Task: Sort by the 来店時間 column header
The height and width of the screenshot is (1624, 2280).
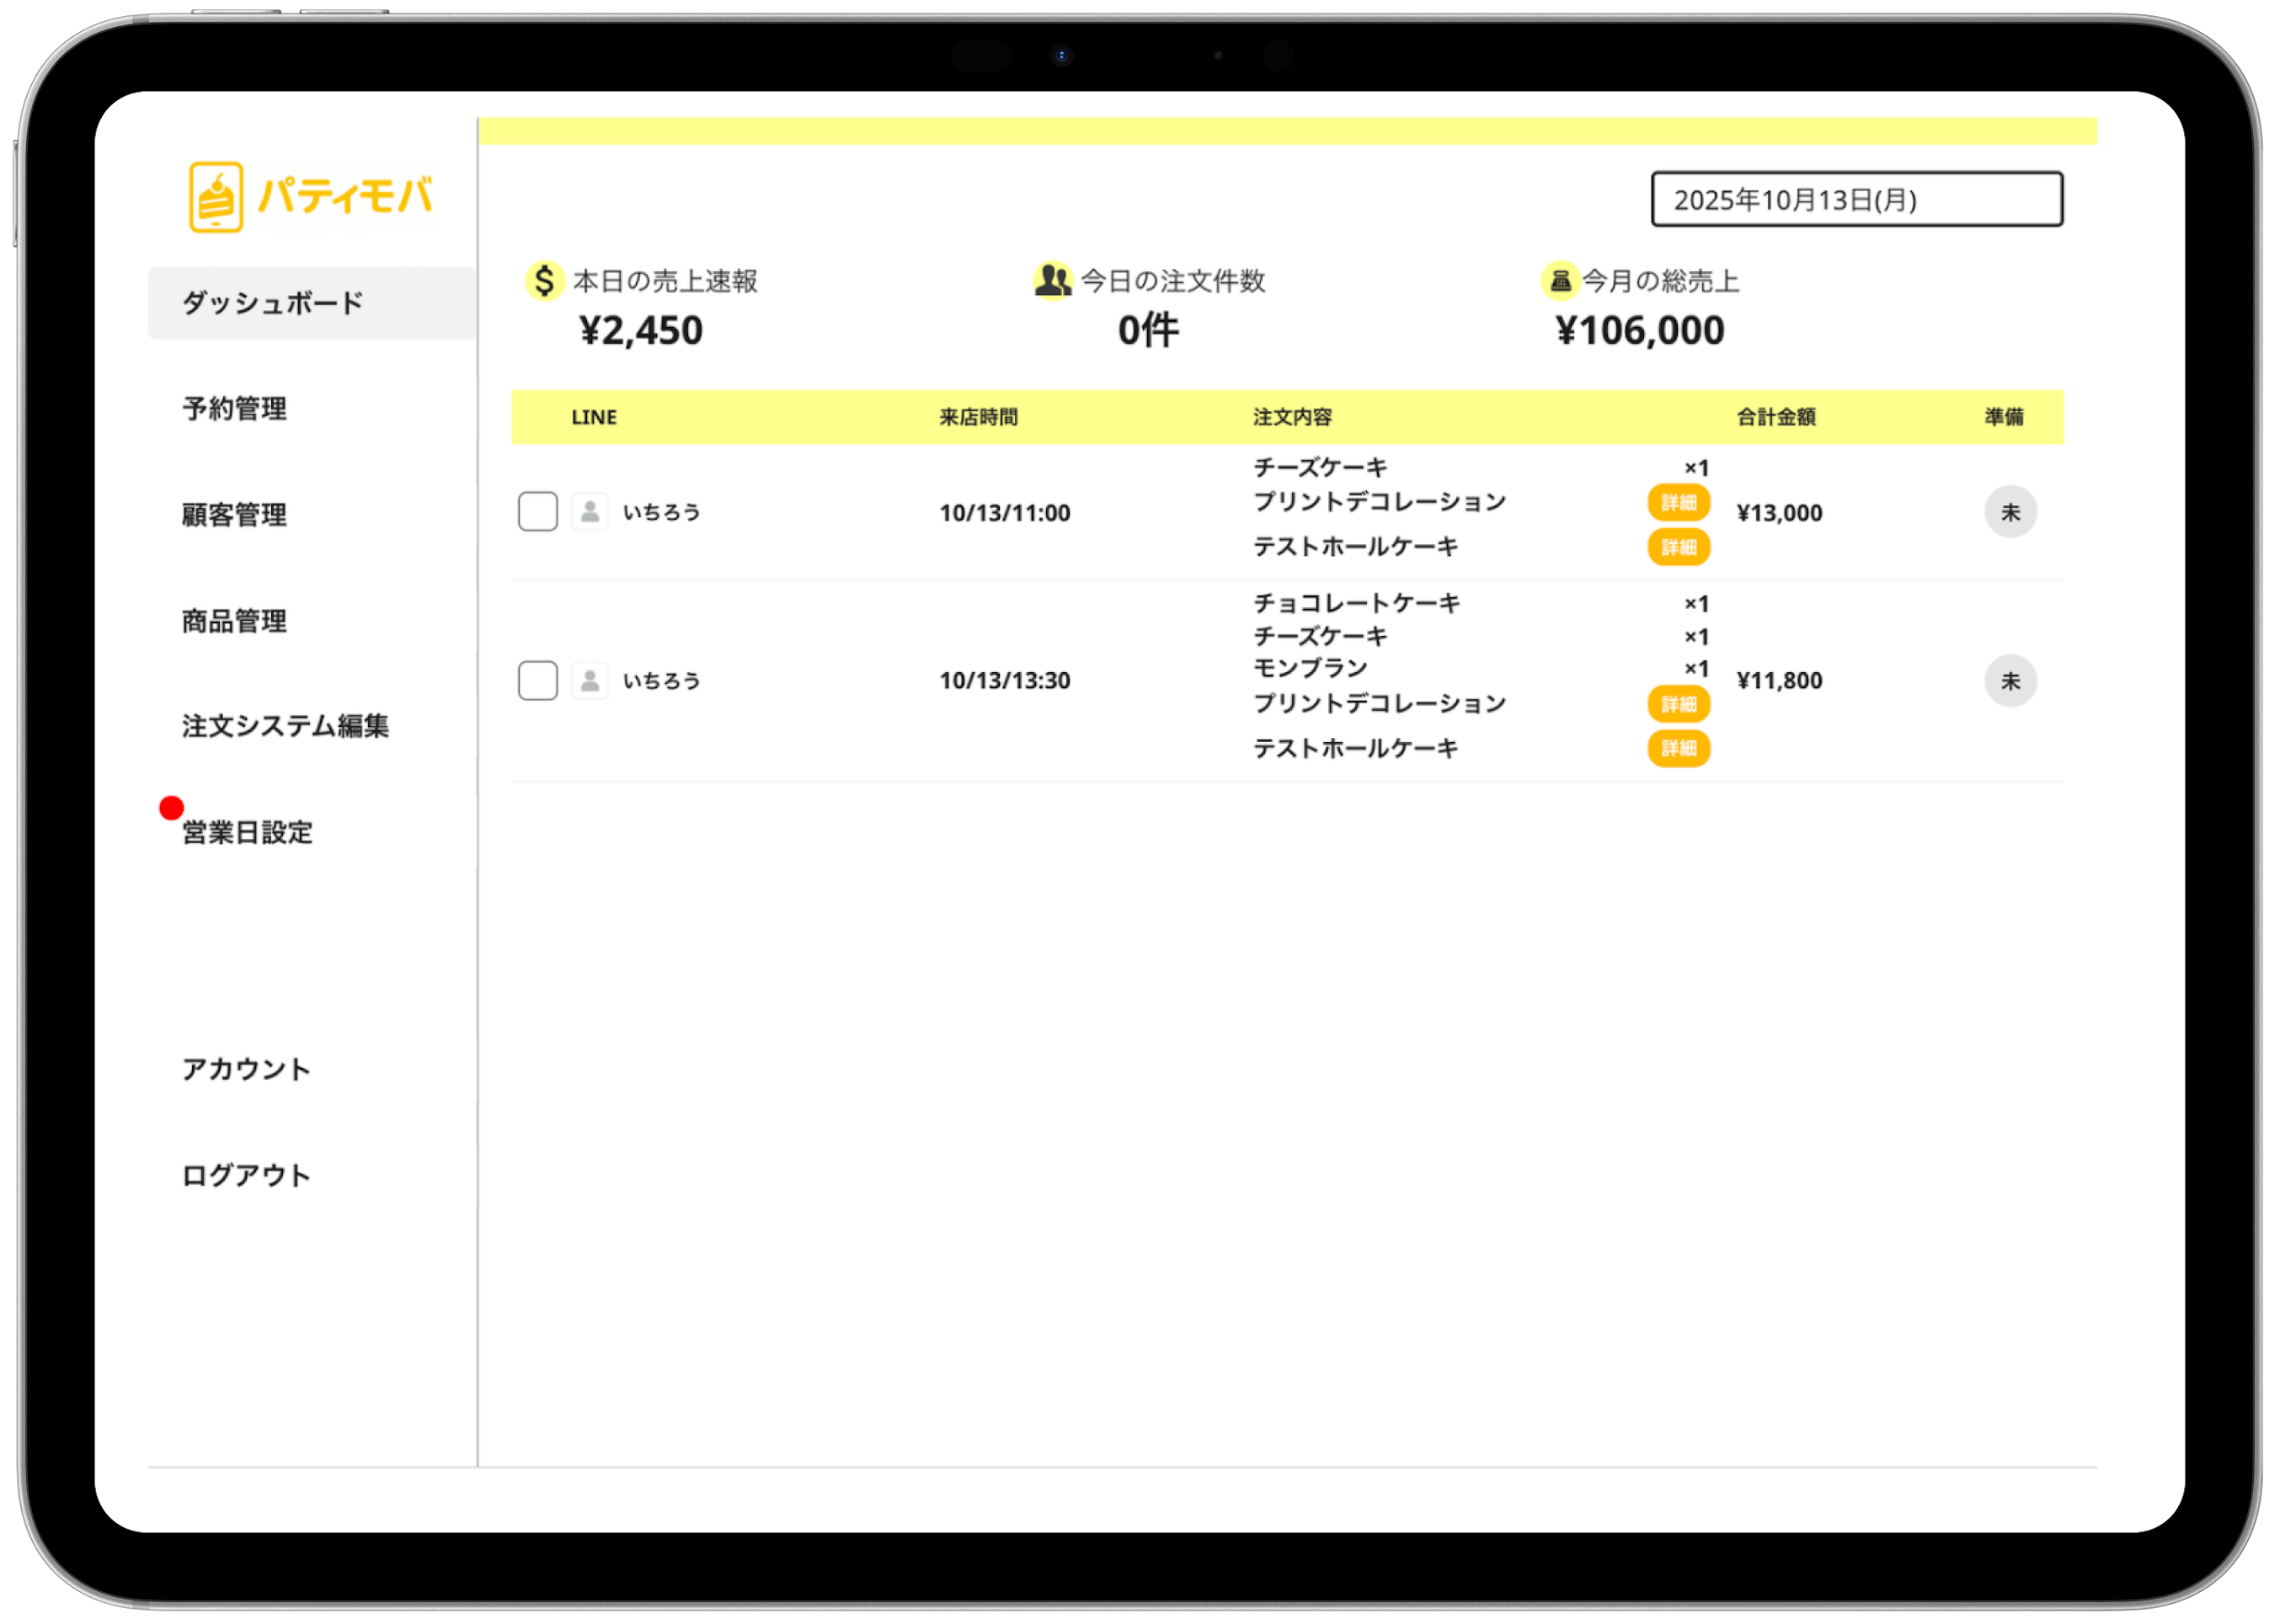Action: click(978, 418)
